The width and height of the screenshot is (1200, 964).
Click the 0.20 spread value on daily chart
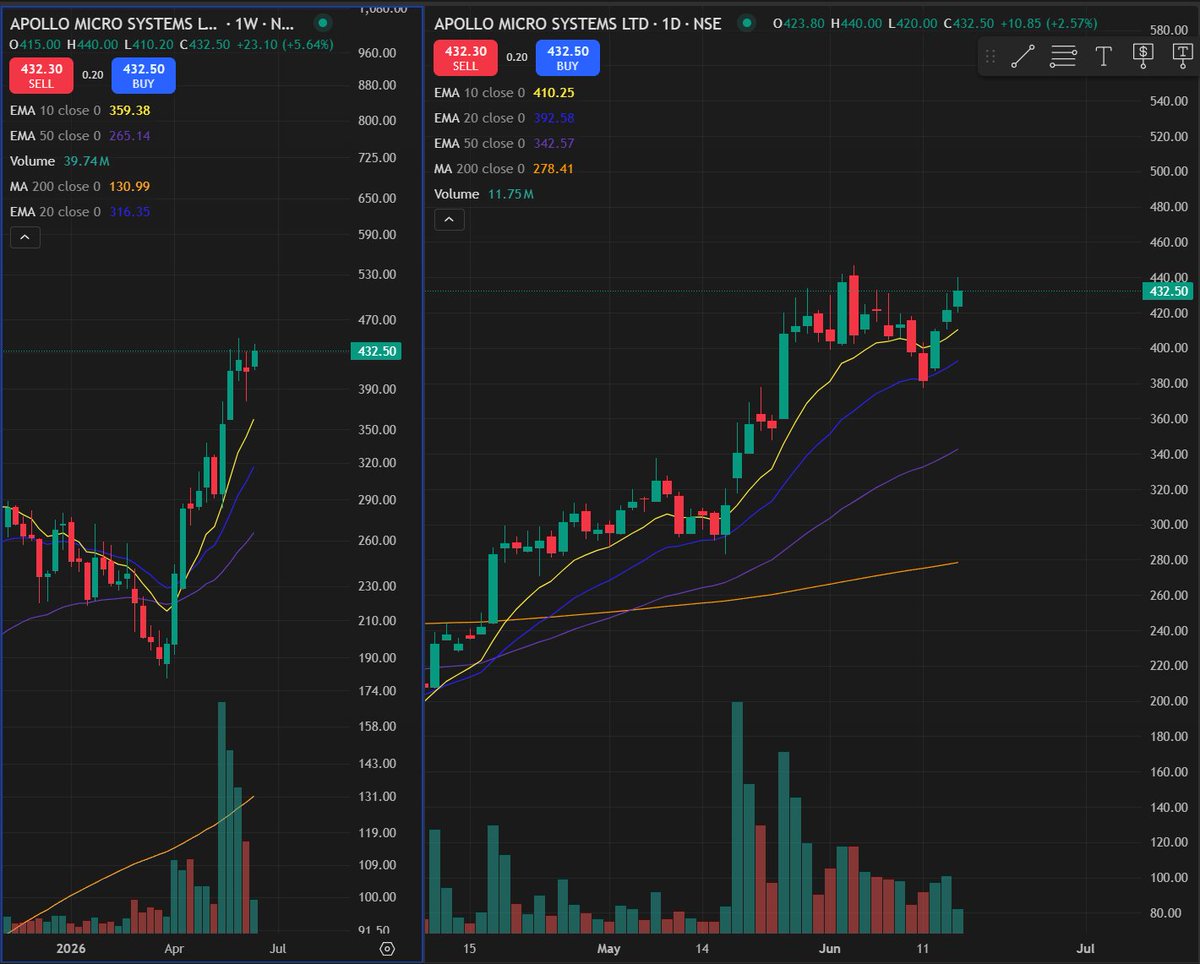pos(516,57)
